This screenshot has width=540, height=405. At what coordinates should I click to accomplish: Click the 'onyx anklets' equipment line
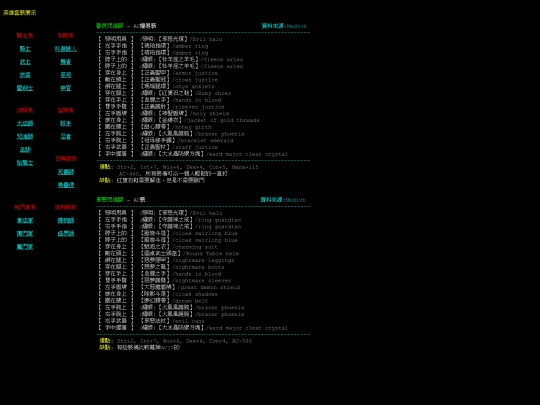coord(157,86)
